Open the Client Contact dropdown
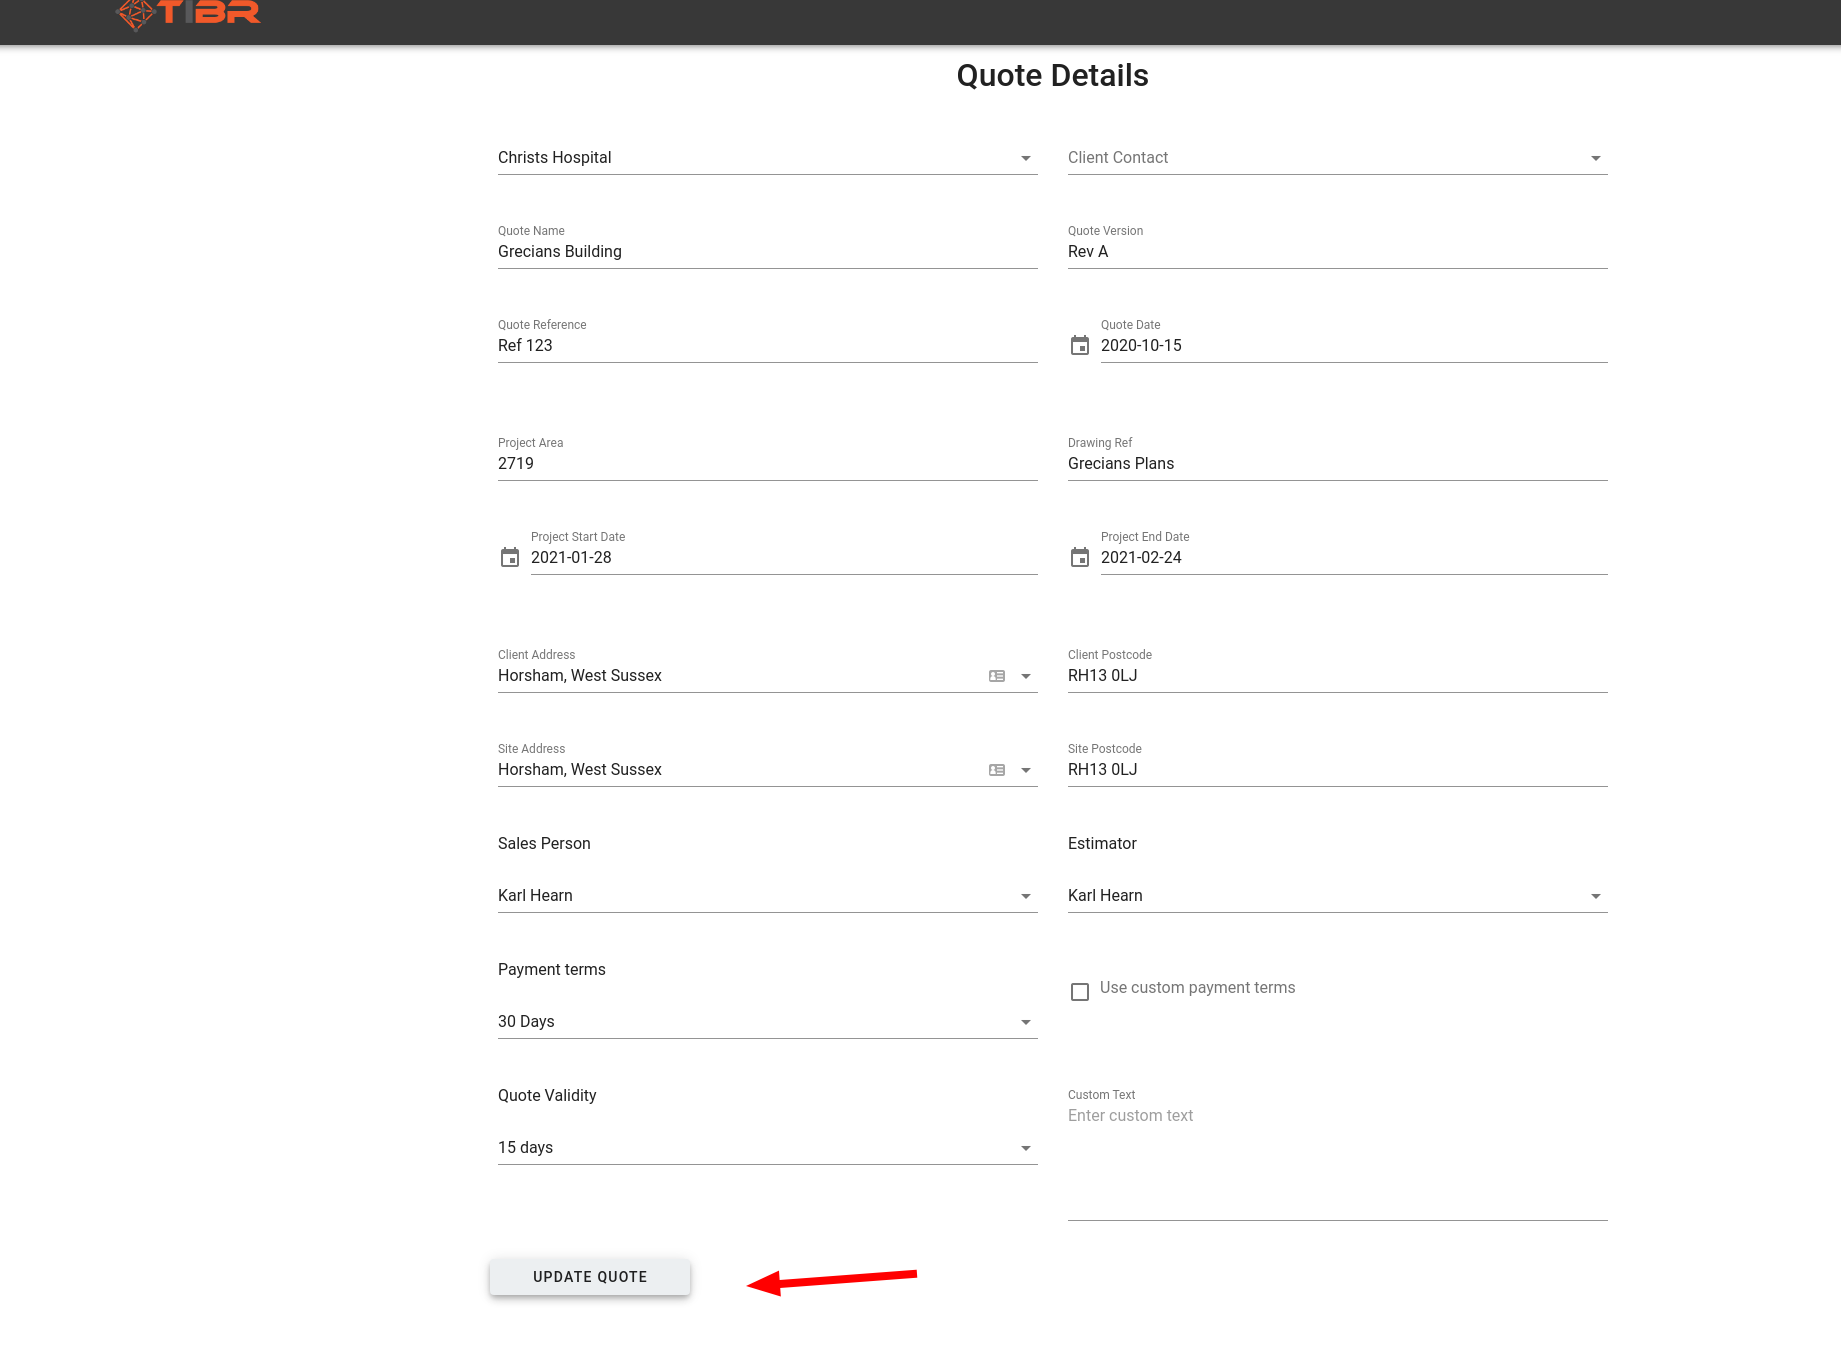 click(1595, 159)
